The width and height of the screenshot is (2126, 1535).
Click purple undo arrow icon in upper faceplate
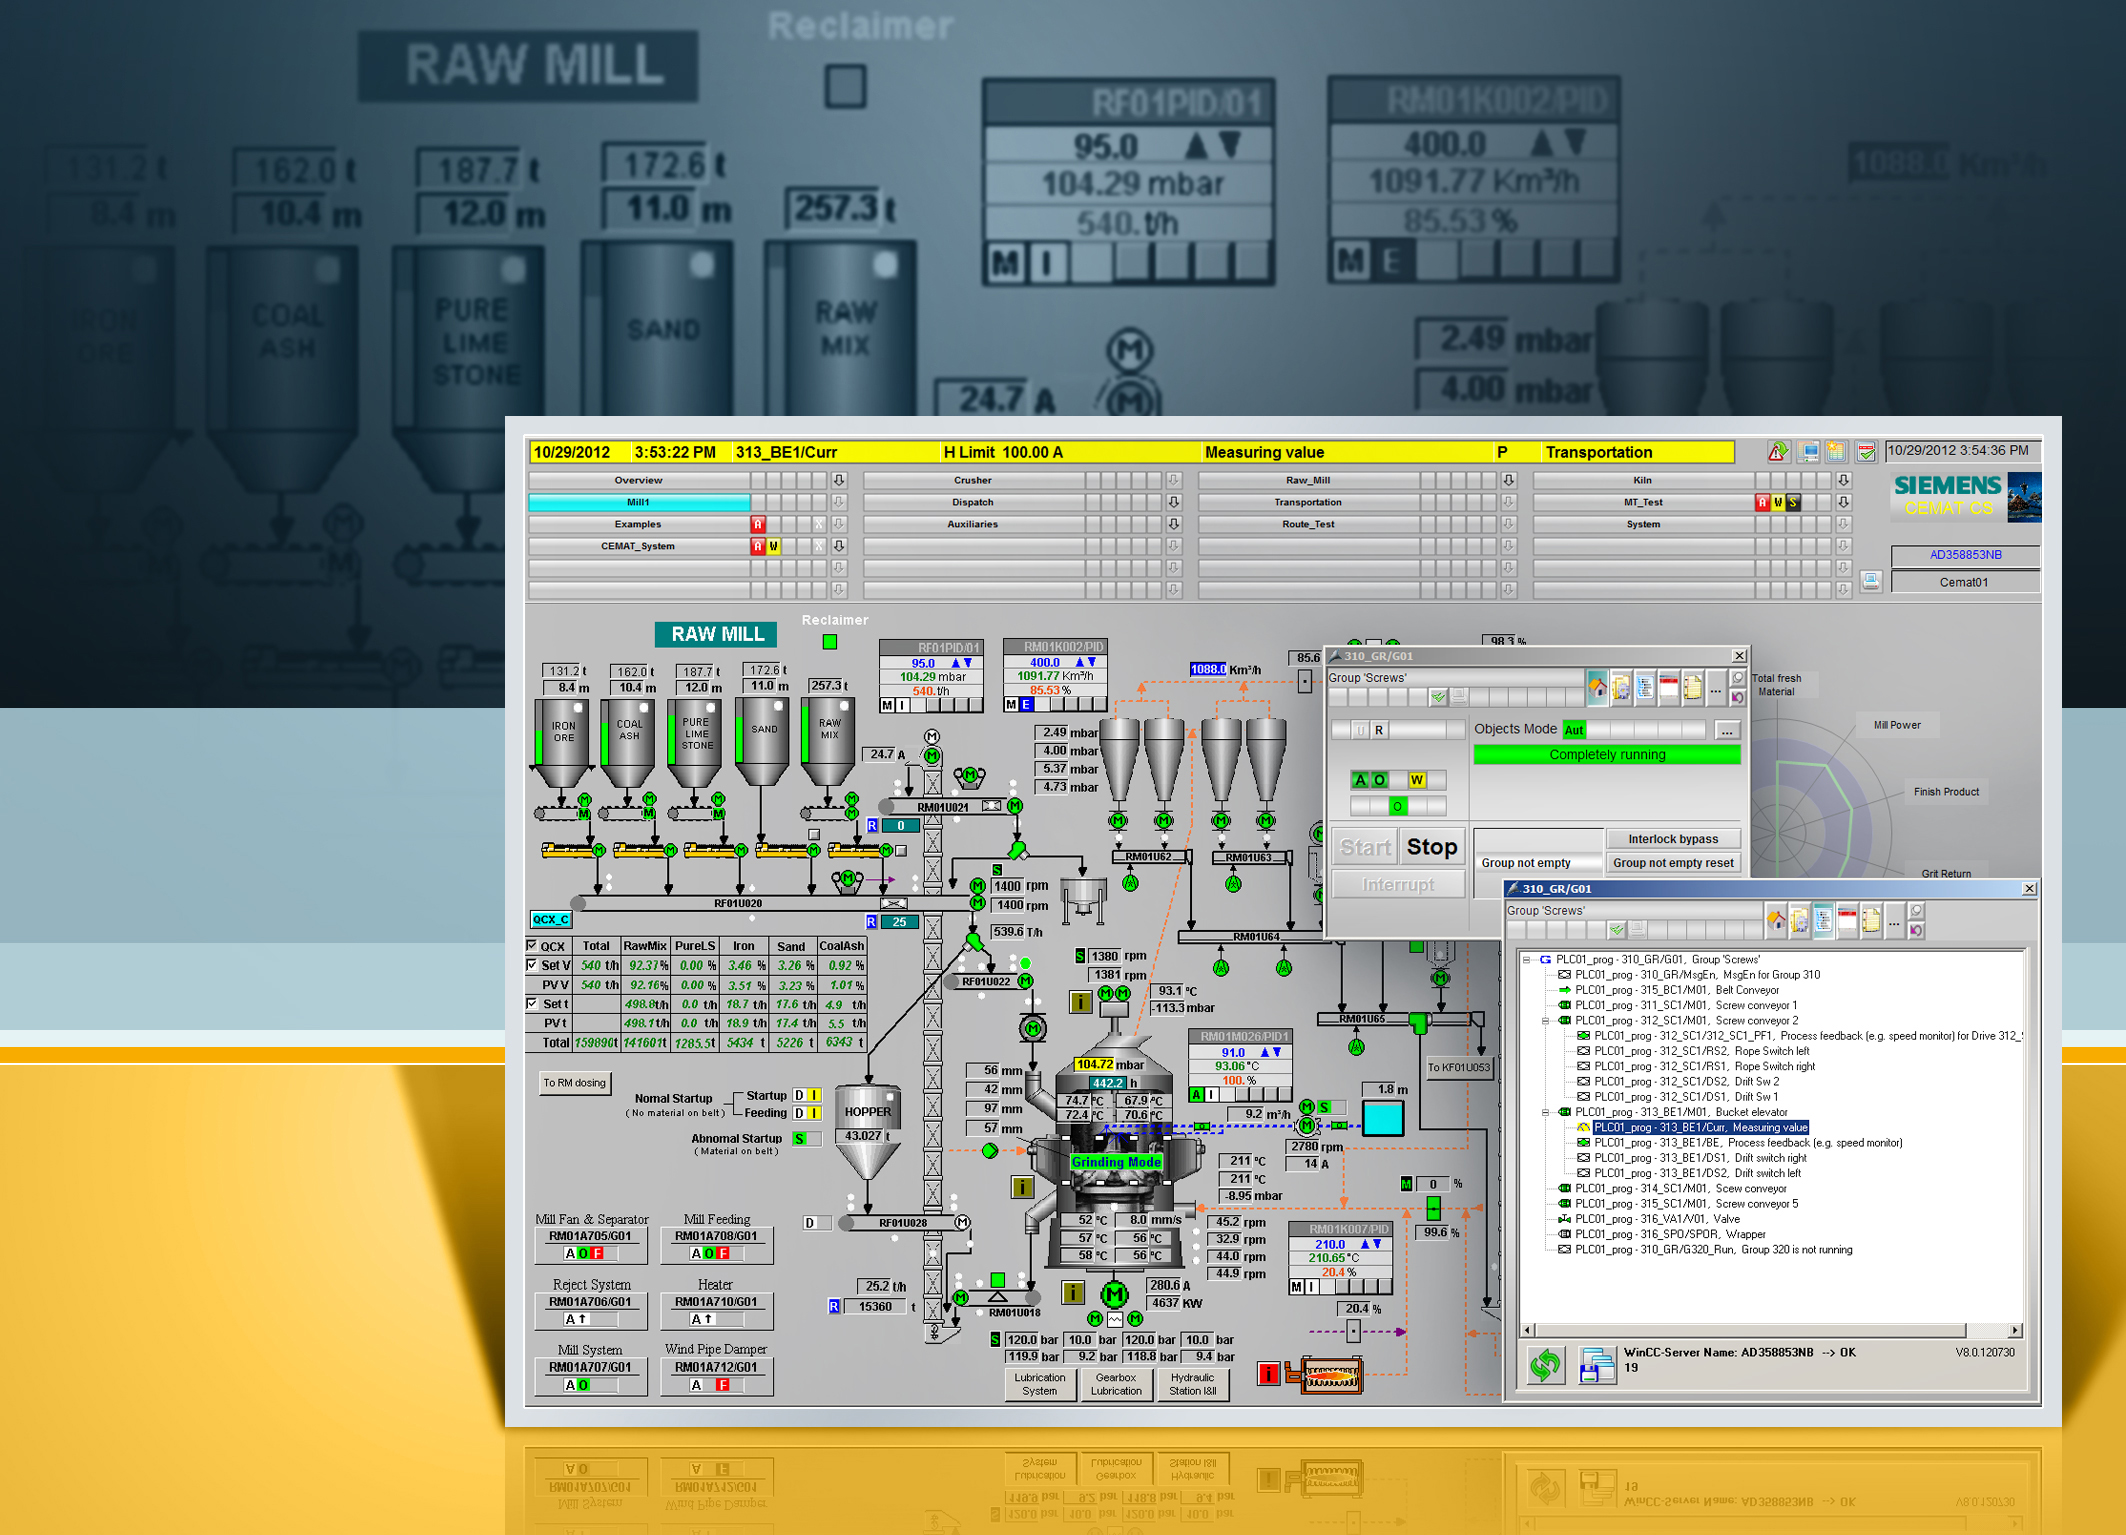[x=1737, y=697]
